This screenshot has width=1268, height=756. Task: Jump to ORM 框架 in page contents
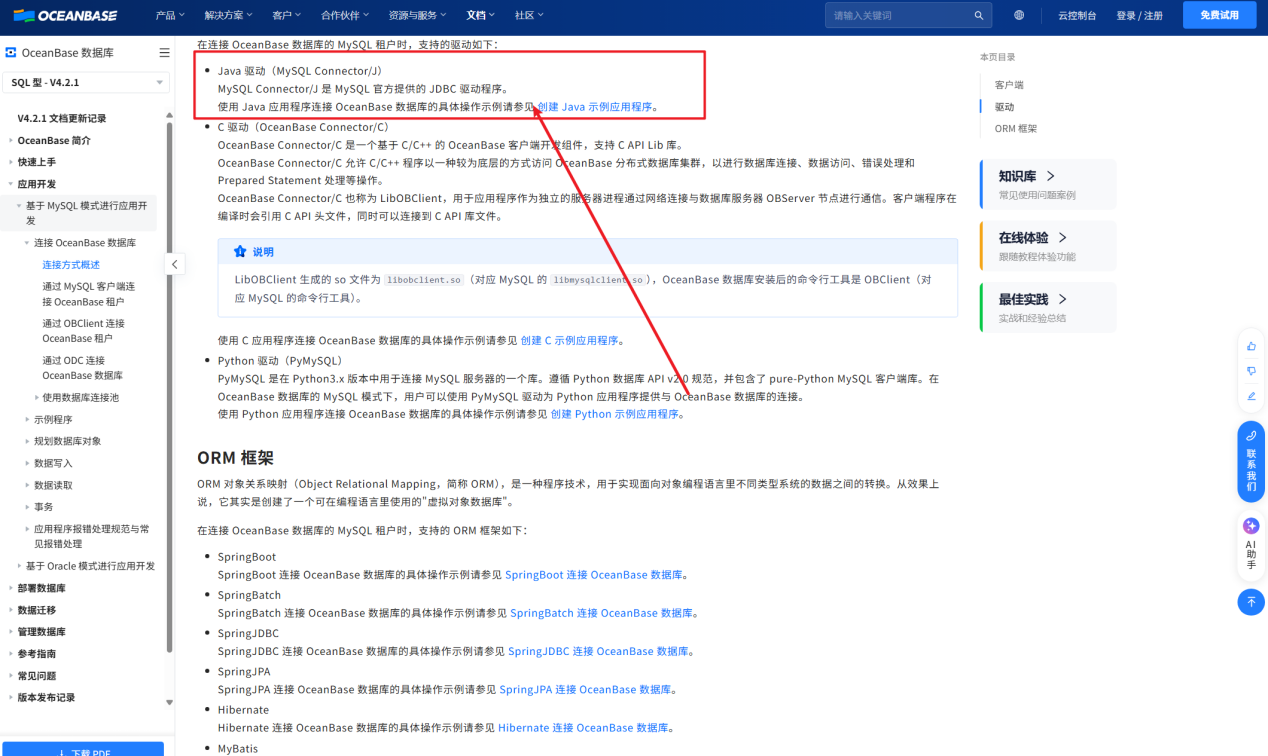tap(1015, 129)
